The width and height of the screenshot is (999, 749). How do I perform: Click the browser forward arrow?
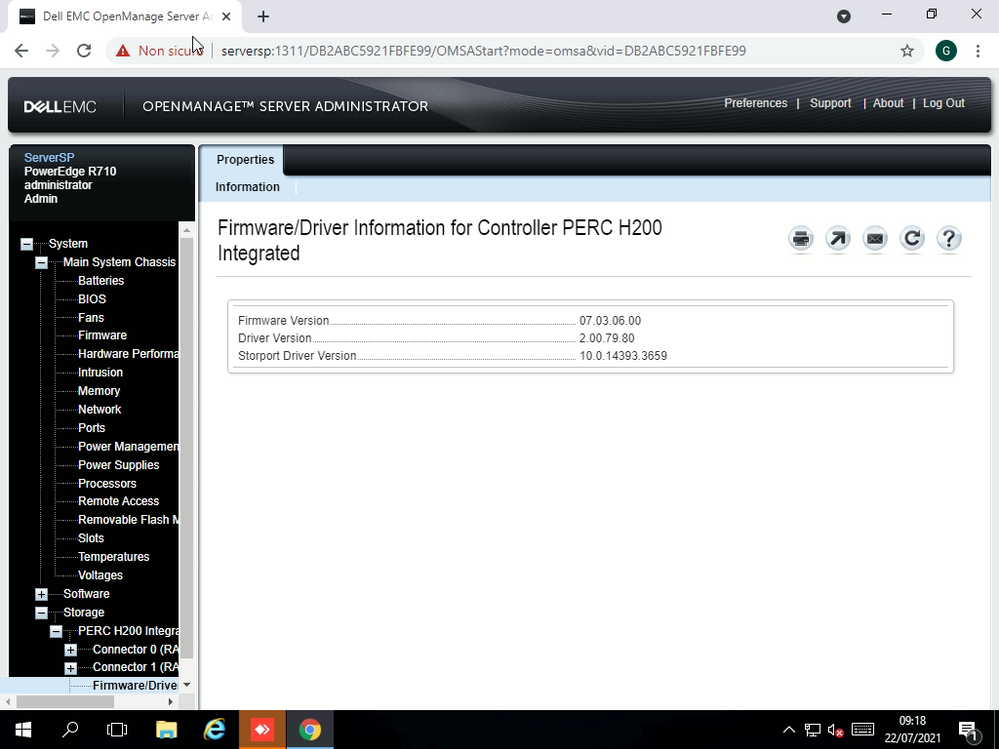(52, 51)
